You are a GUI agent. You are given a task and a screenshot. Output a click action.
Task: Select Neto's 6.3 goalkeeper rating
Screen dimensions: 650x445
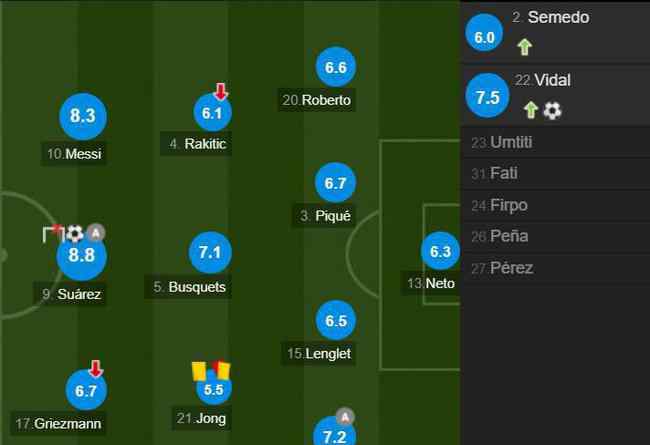pos(440,251)
